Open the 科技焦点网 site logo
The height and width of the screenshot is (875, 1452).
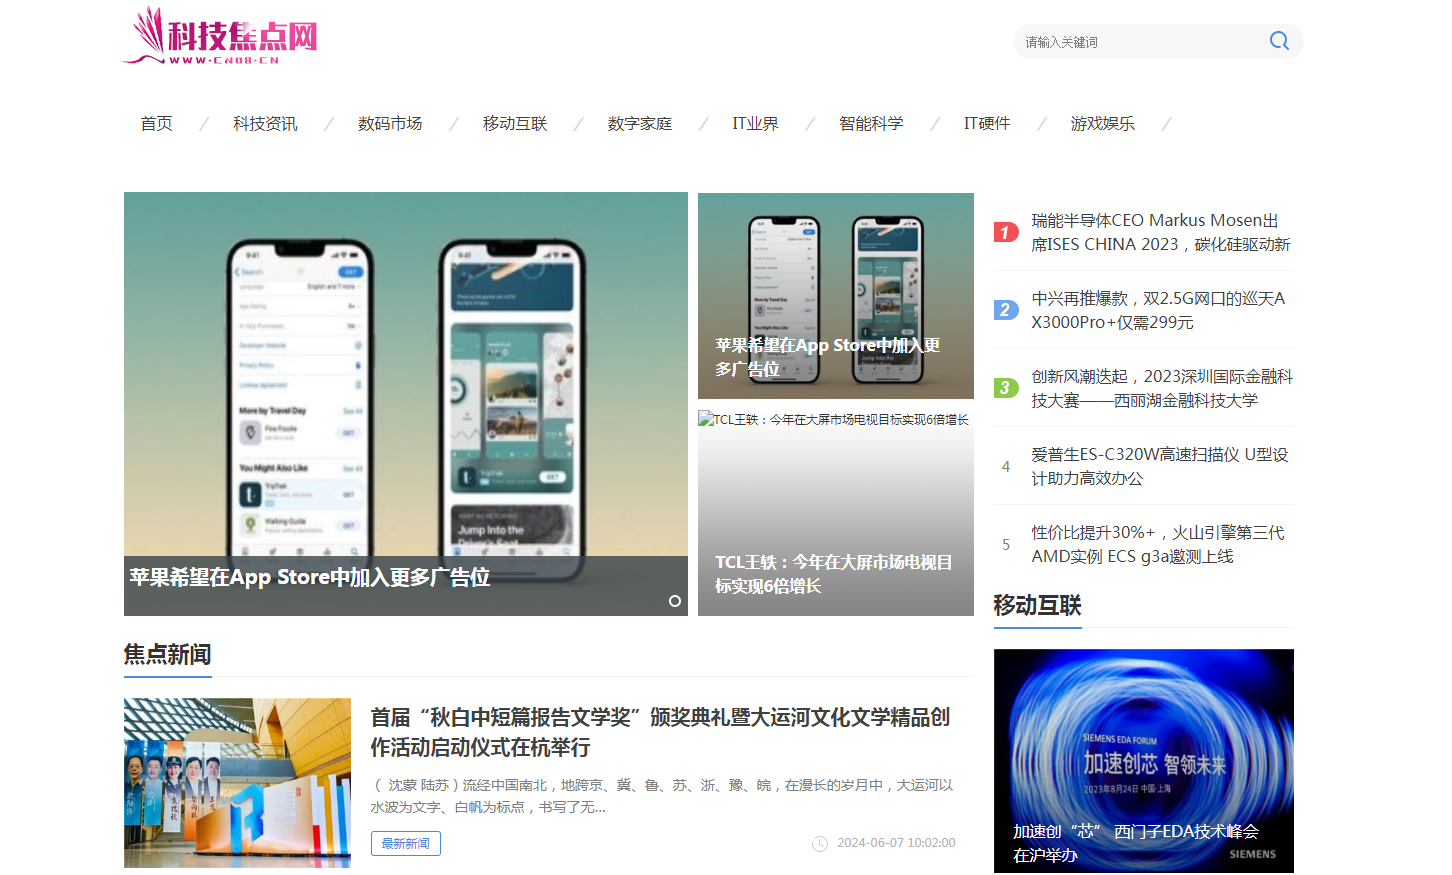pyautogui.click(x=220, y=36)
